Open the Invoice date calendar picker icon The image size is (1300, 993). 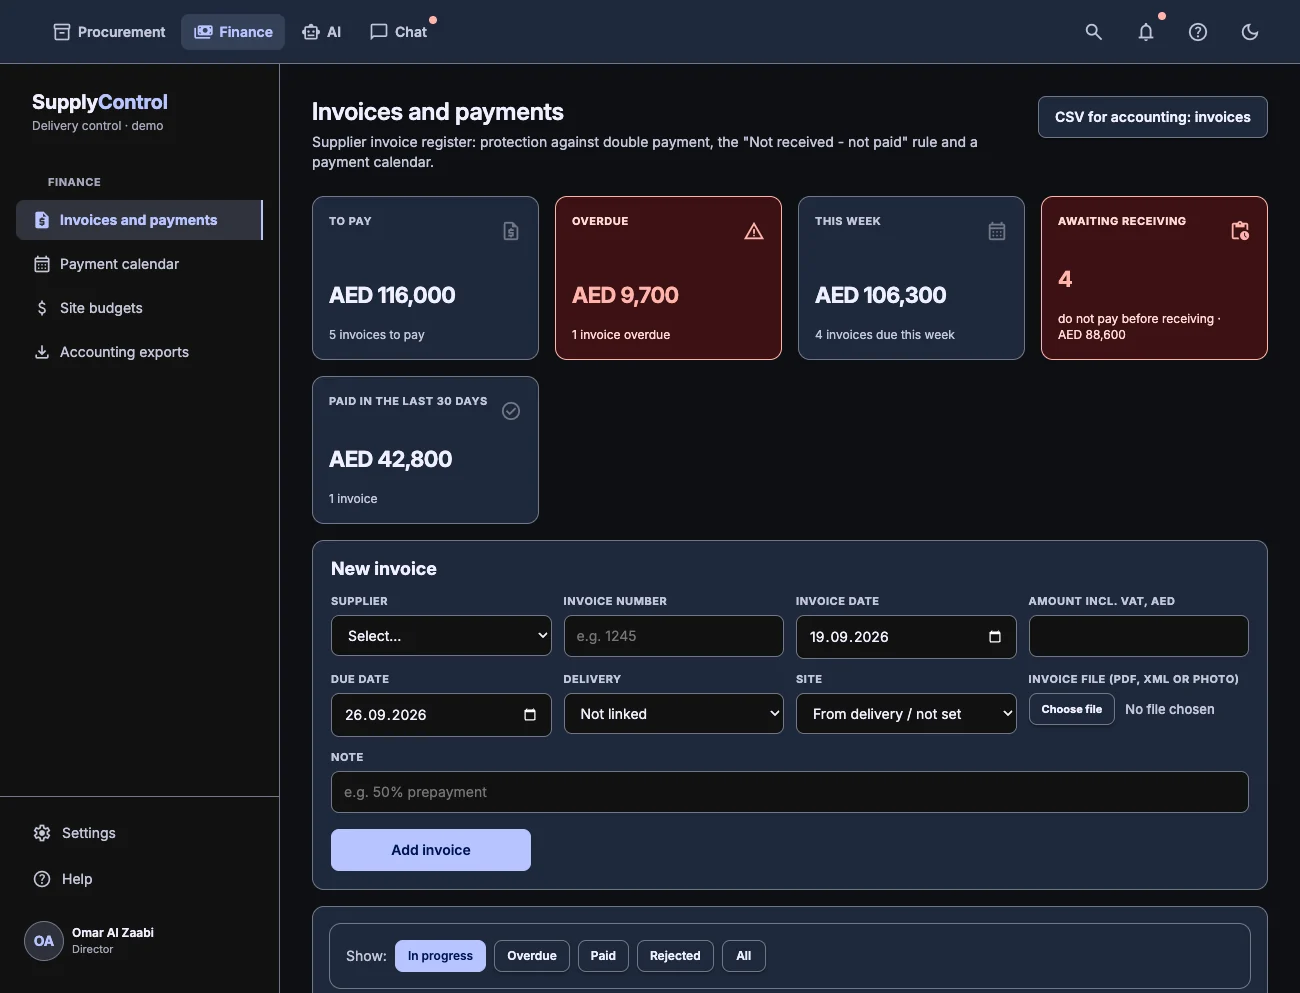(995, 637)
